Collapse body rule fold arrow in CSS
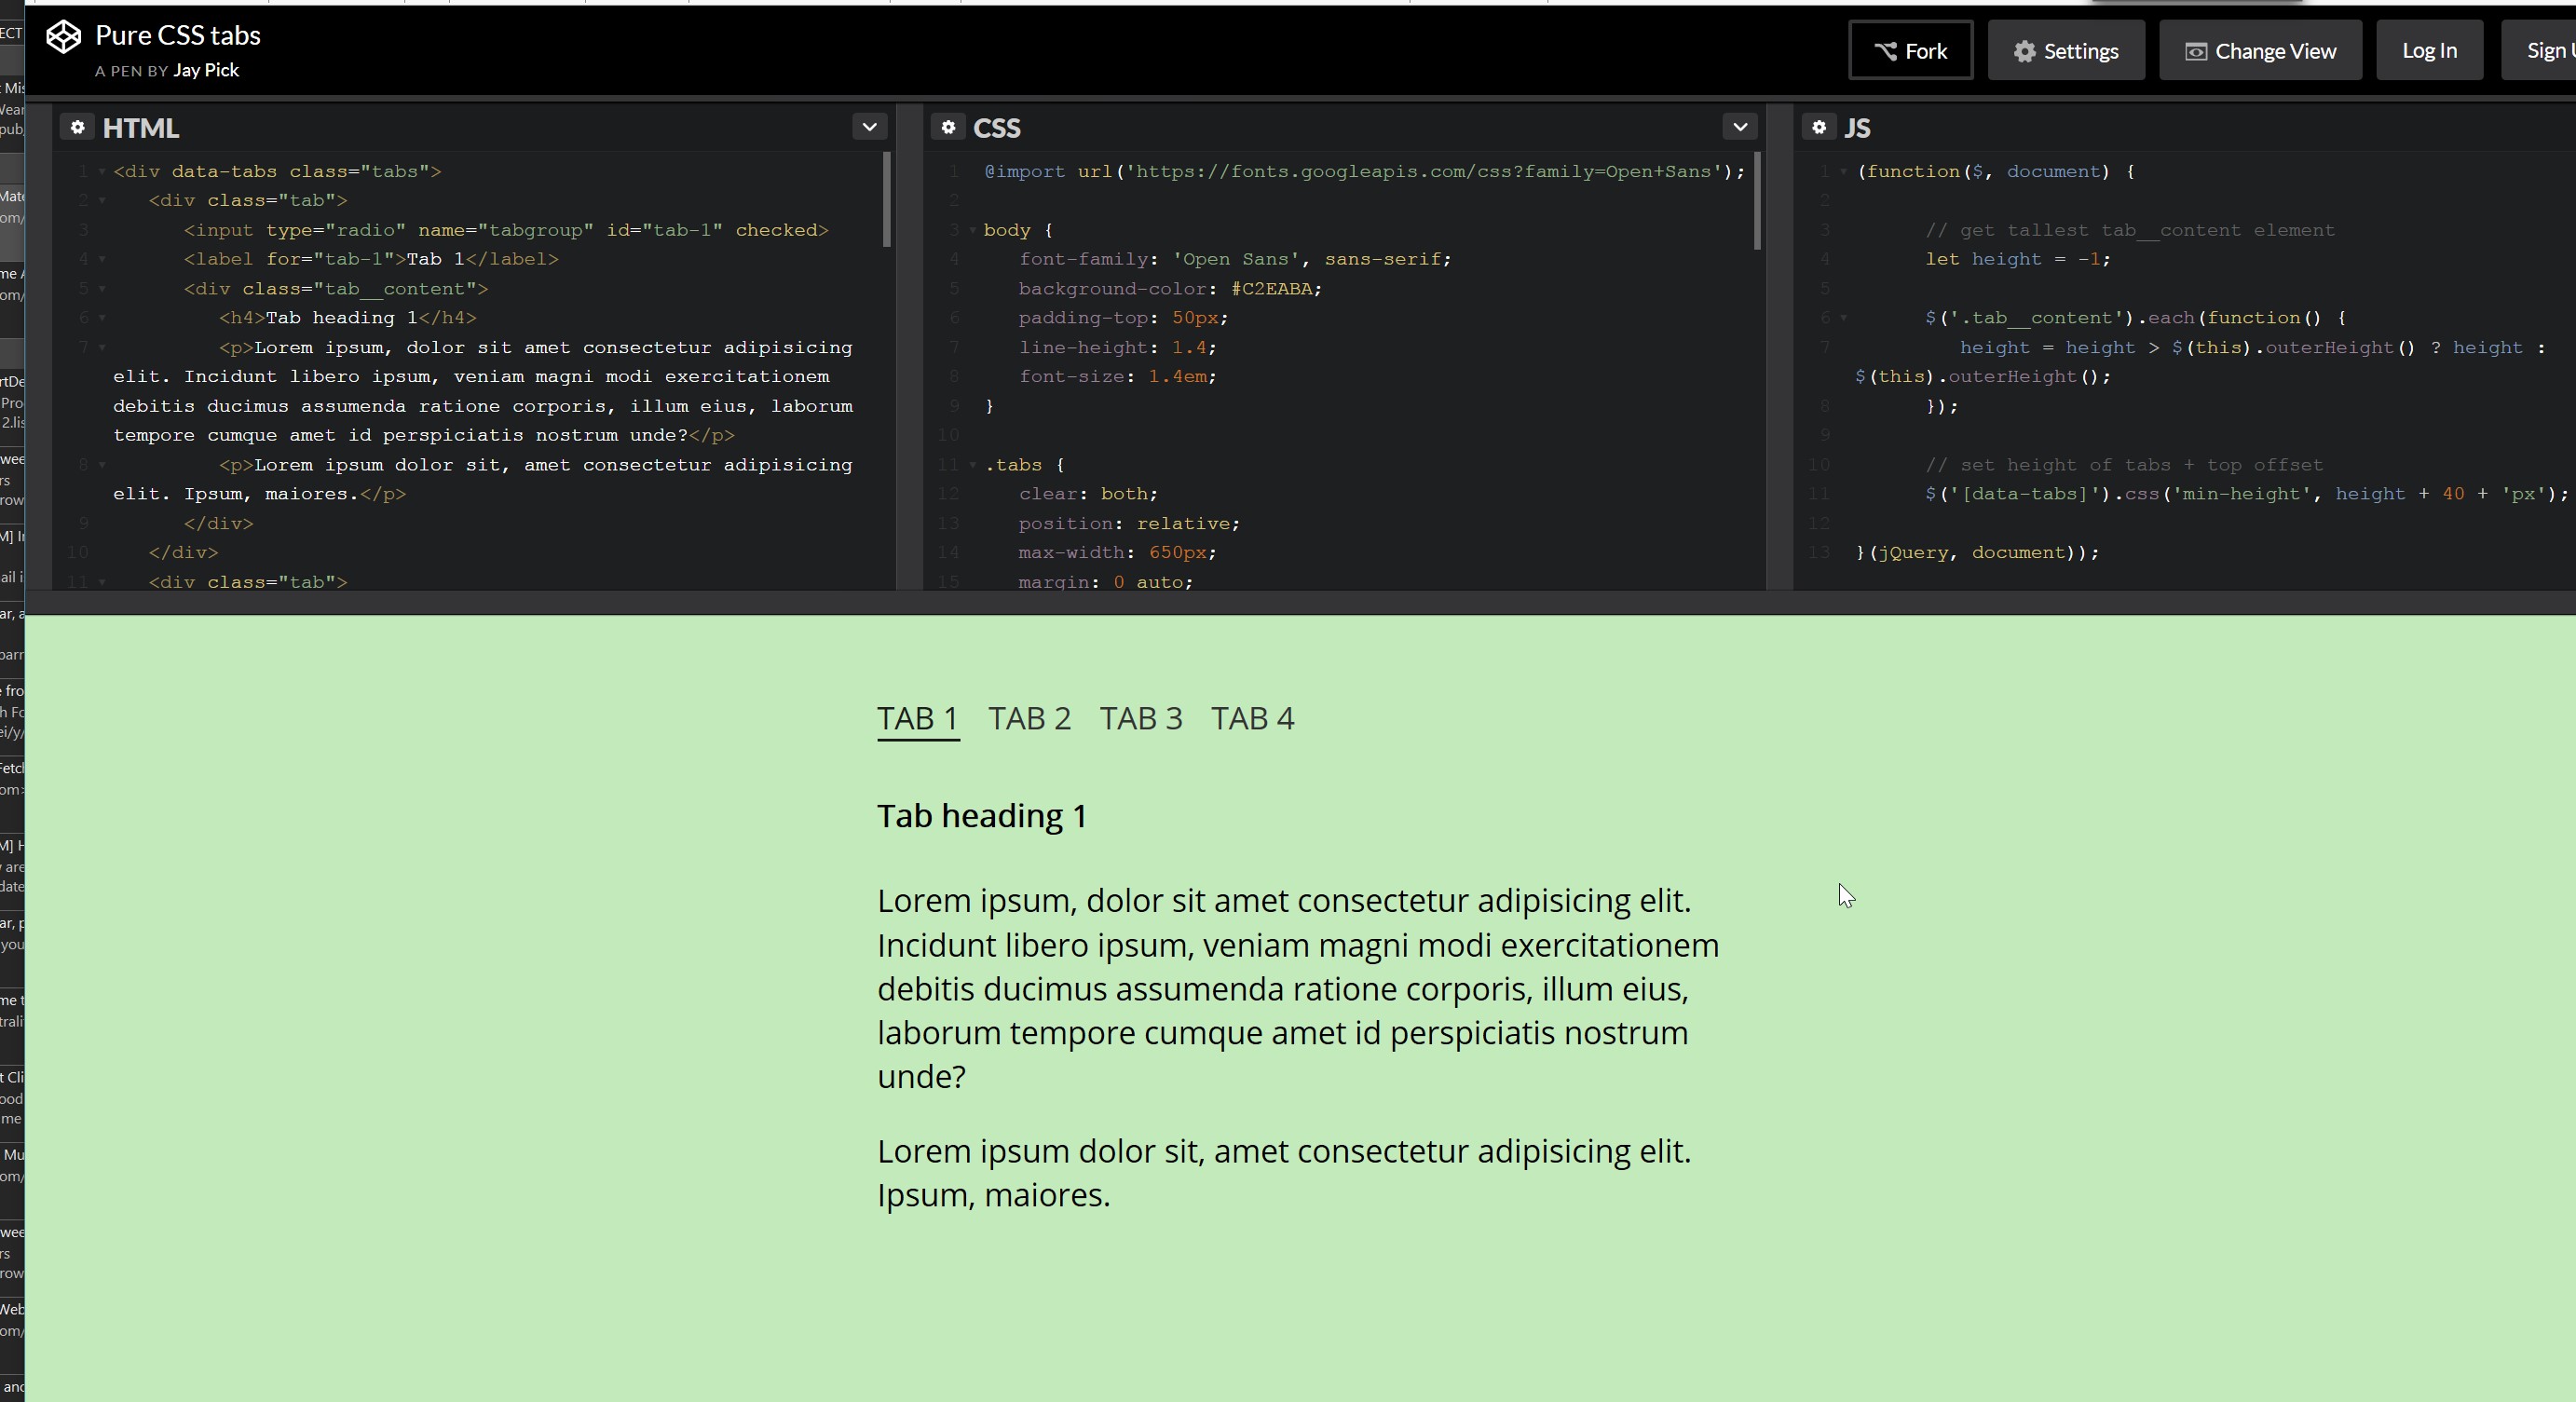The width and height of the screenshot is (2576, 1402). [973, 230]
